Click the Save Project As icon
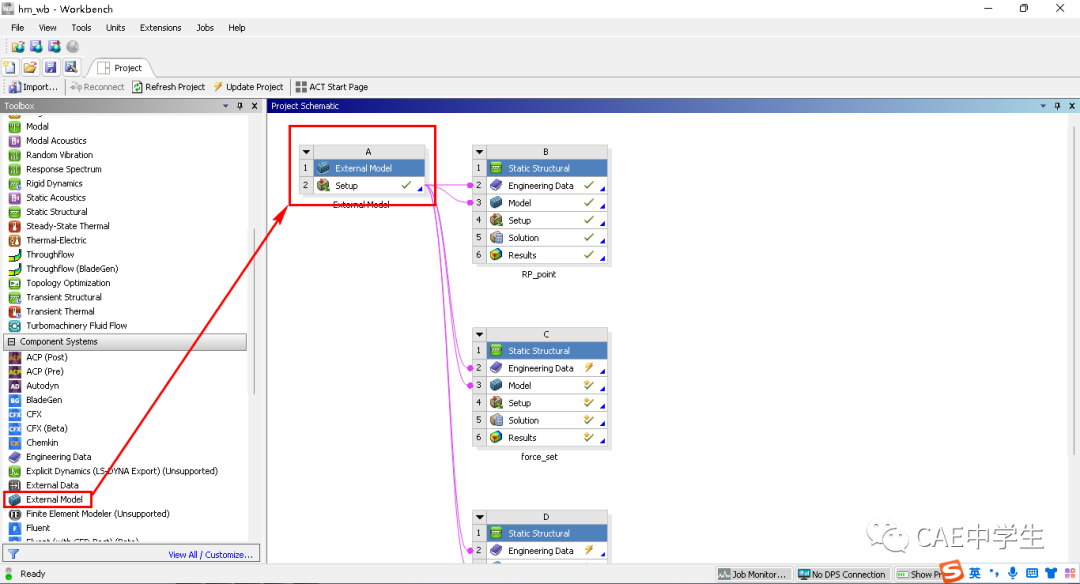 click(71, 67)
